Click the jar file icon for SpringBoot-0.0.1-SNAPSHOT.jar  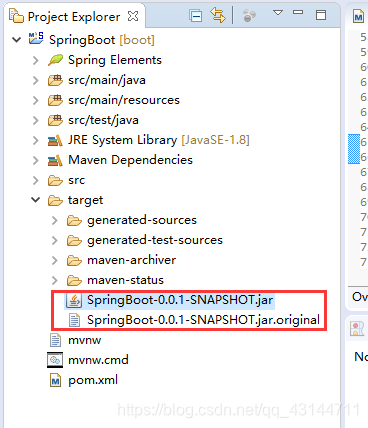74,300
